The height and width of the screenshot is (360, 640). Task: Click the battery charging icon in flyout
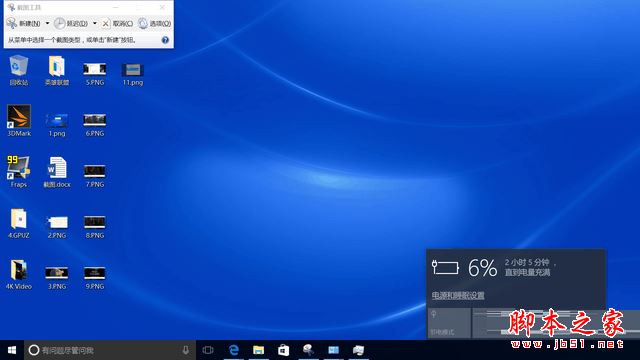[445, 268]
